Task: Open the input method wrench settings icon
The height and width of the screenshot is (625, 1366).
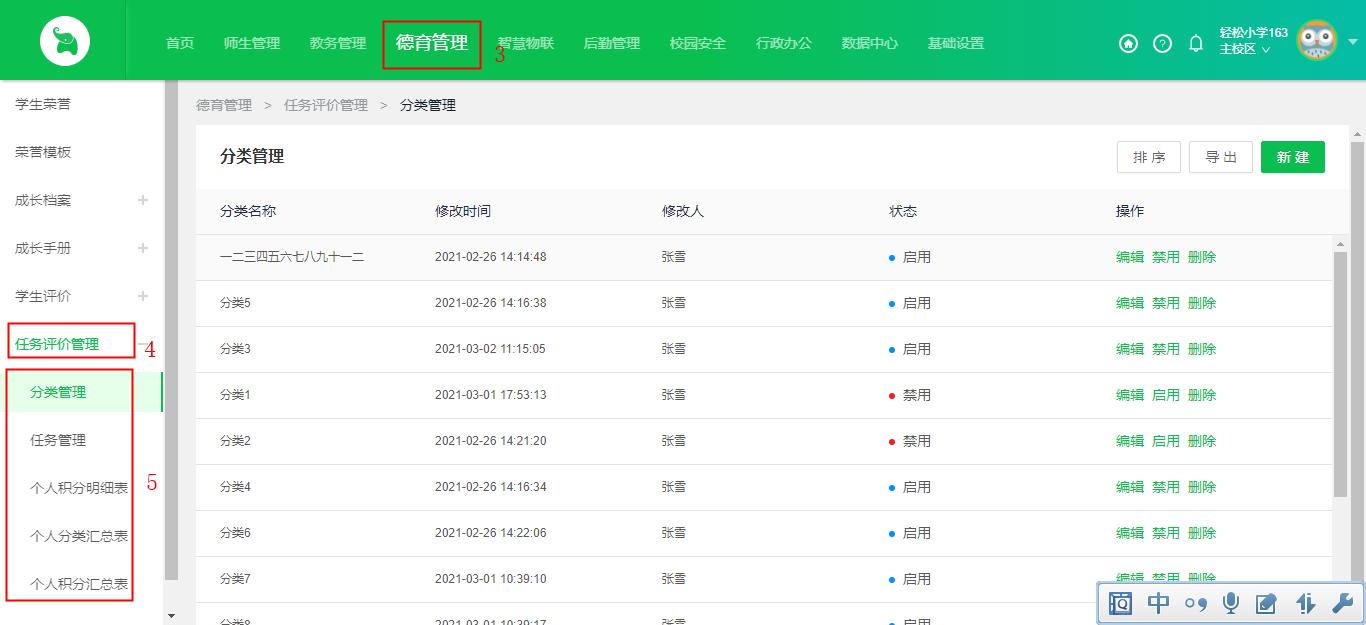Action: (1341, 603)
